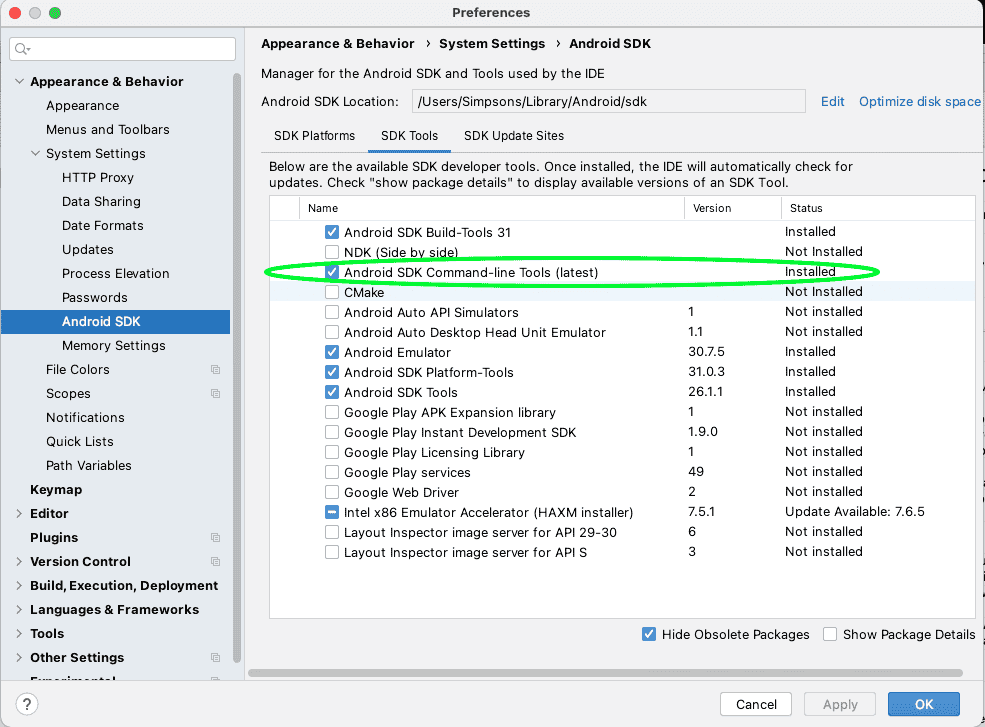985x727 pixels.
Task: Sort by the Version column header
Action: click(732, 208)
